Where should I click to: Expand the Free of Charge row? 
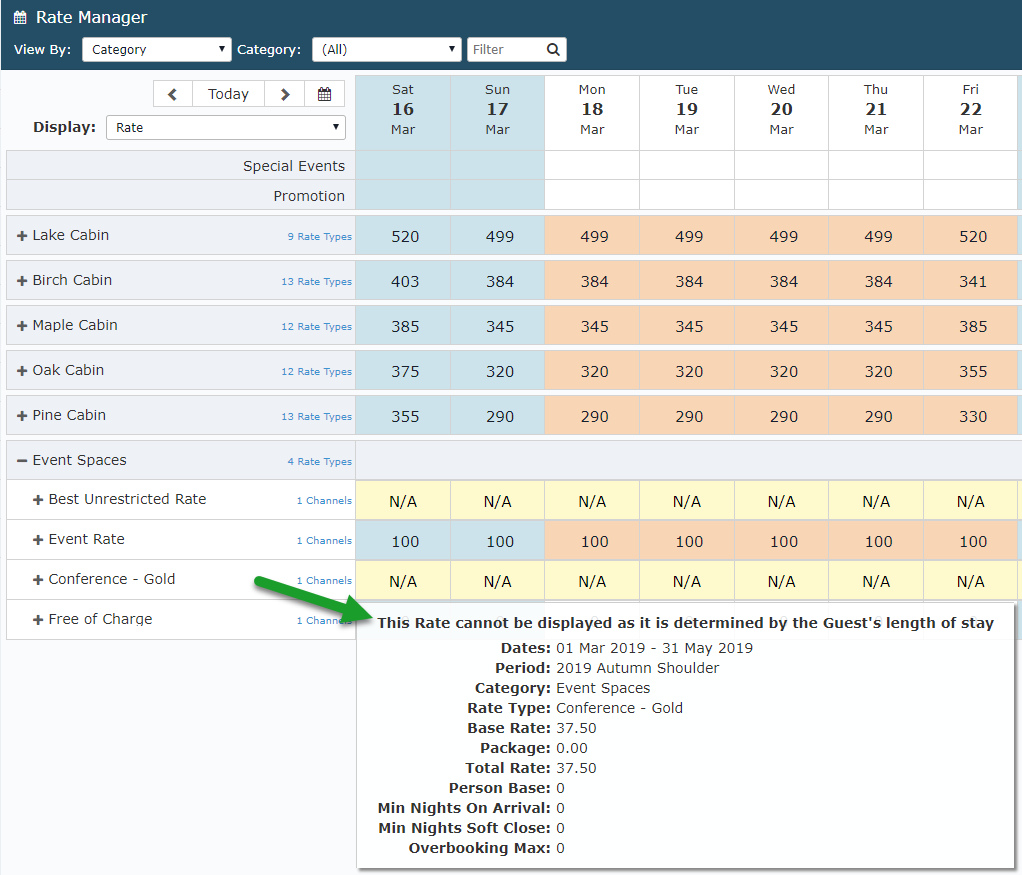(x=38, y=620)
